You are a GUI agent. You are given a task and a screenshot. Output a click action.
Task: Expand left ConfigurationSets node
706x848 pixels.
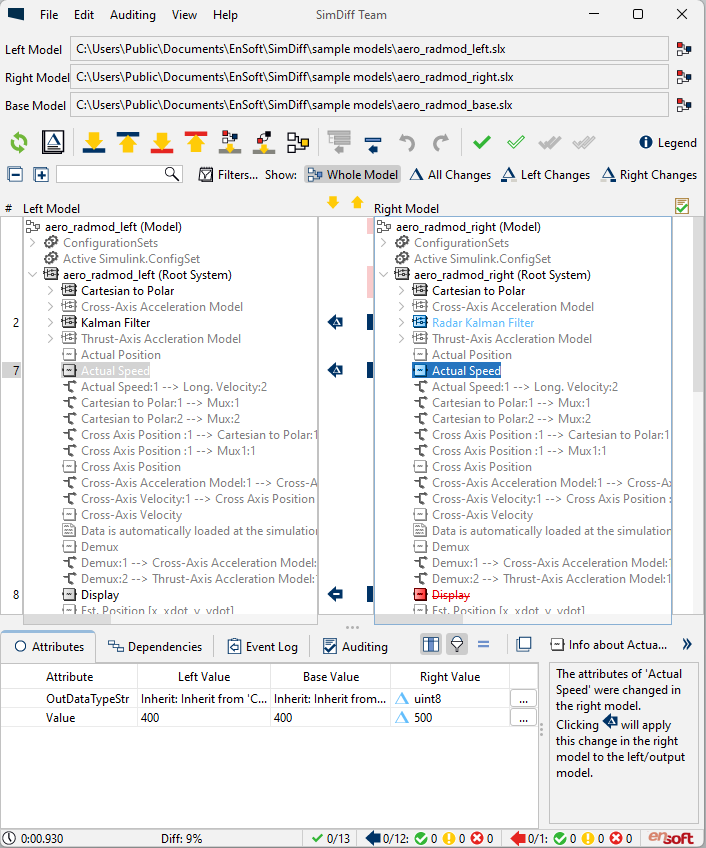point(32,243)
